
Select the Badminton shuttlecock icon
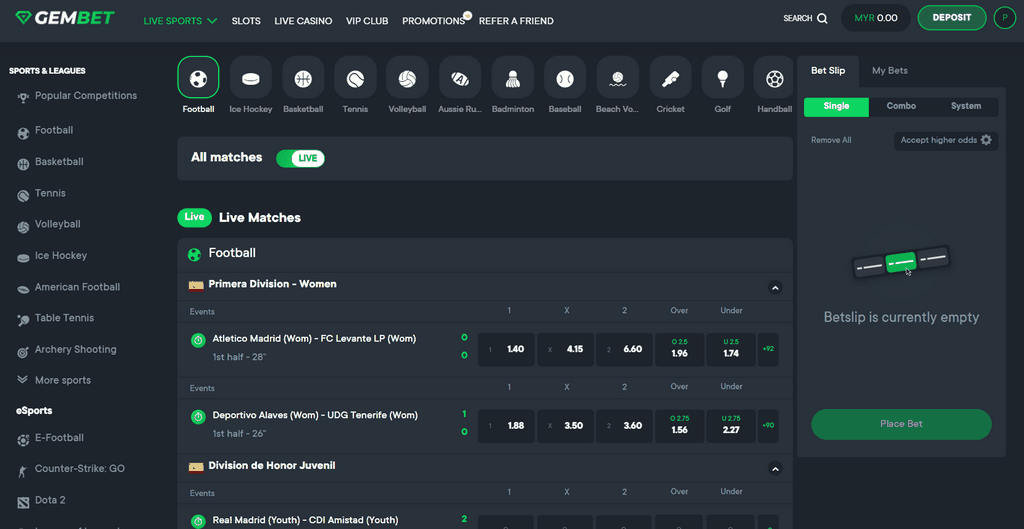point(513,78)
